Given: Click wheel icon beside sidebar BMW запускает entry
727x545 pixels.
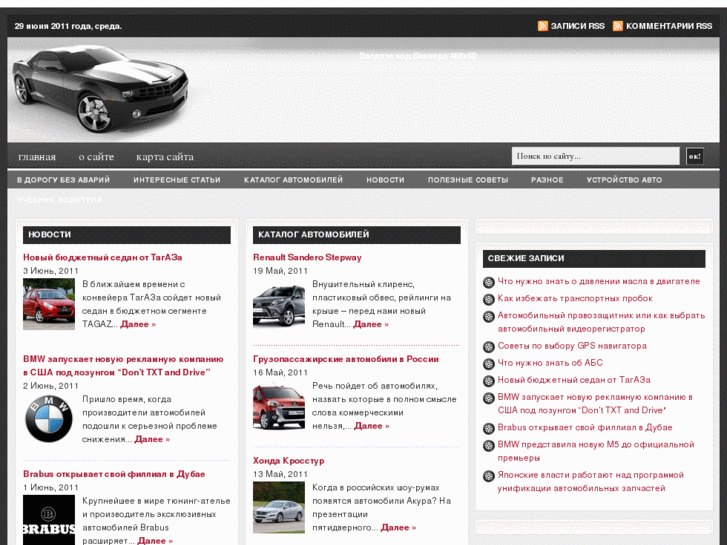Looking at the screenshot, I should [x=489, y=398].
